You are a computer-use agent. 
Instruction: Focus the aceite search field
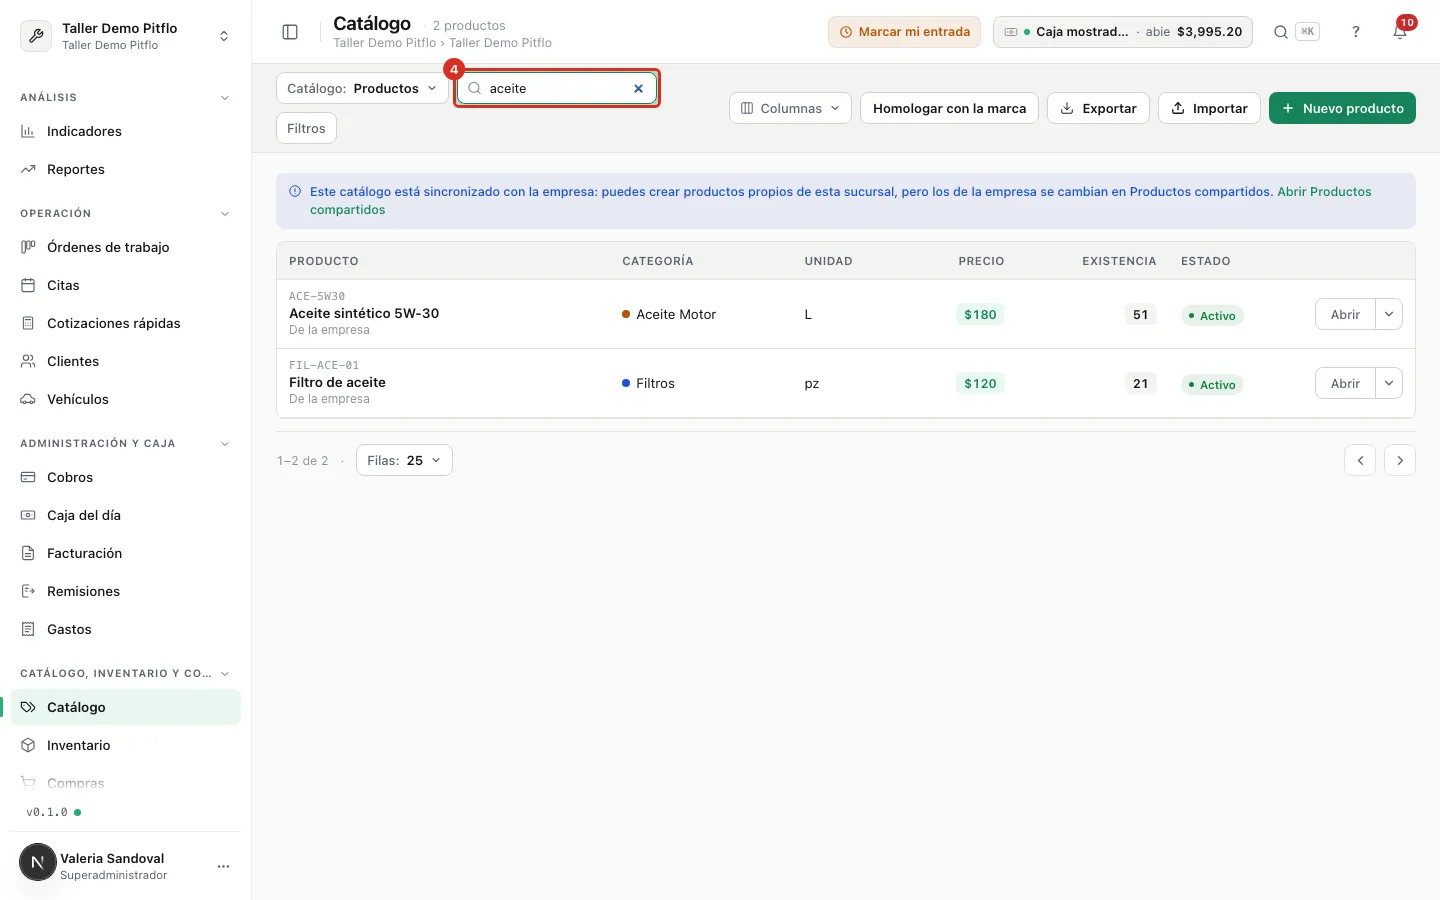[x=555, y=88]
